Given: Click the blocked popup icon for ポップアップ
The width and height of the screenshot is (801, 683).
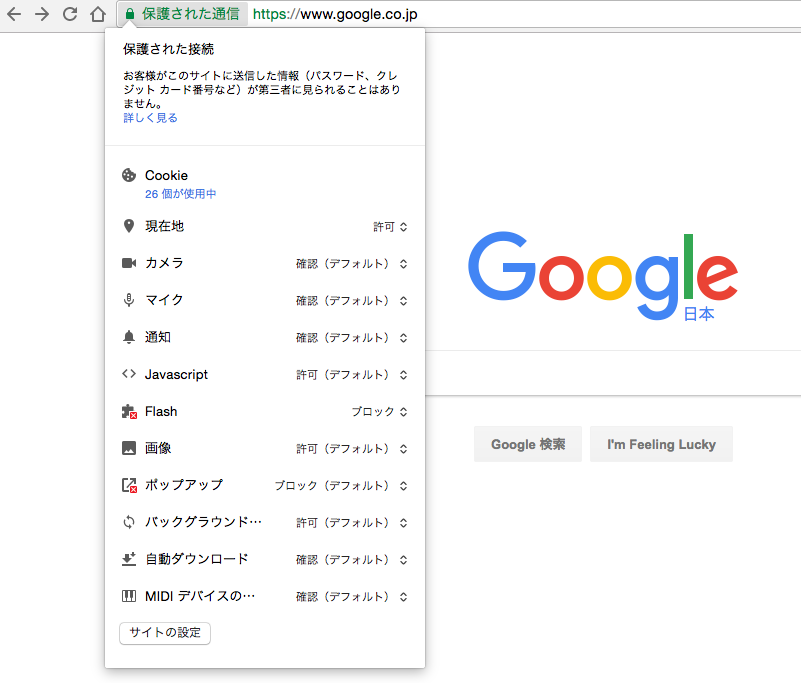Looking at the screenshot, I should click(x=129, y=485).
